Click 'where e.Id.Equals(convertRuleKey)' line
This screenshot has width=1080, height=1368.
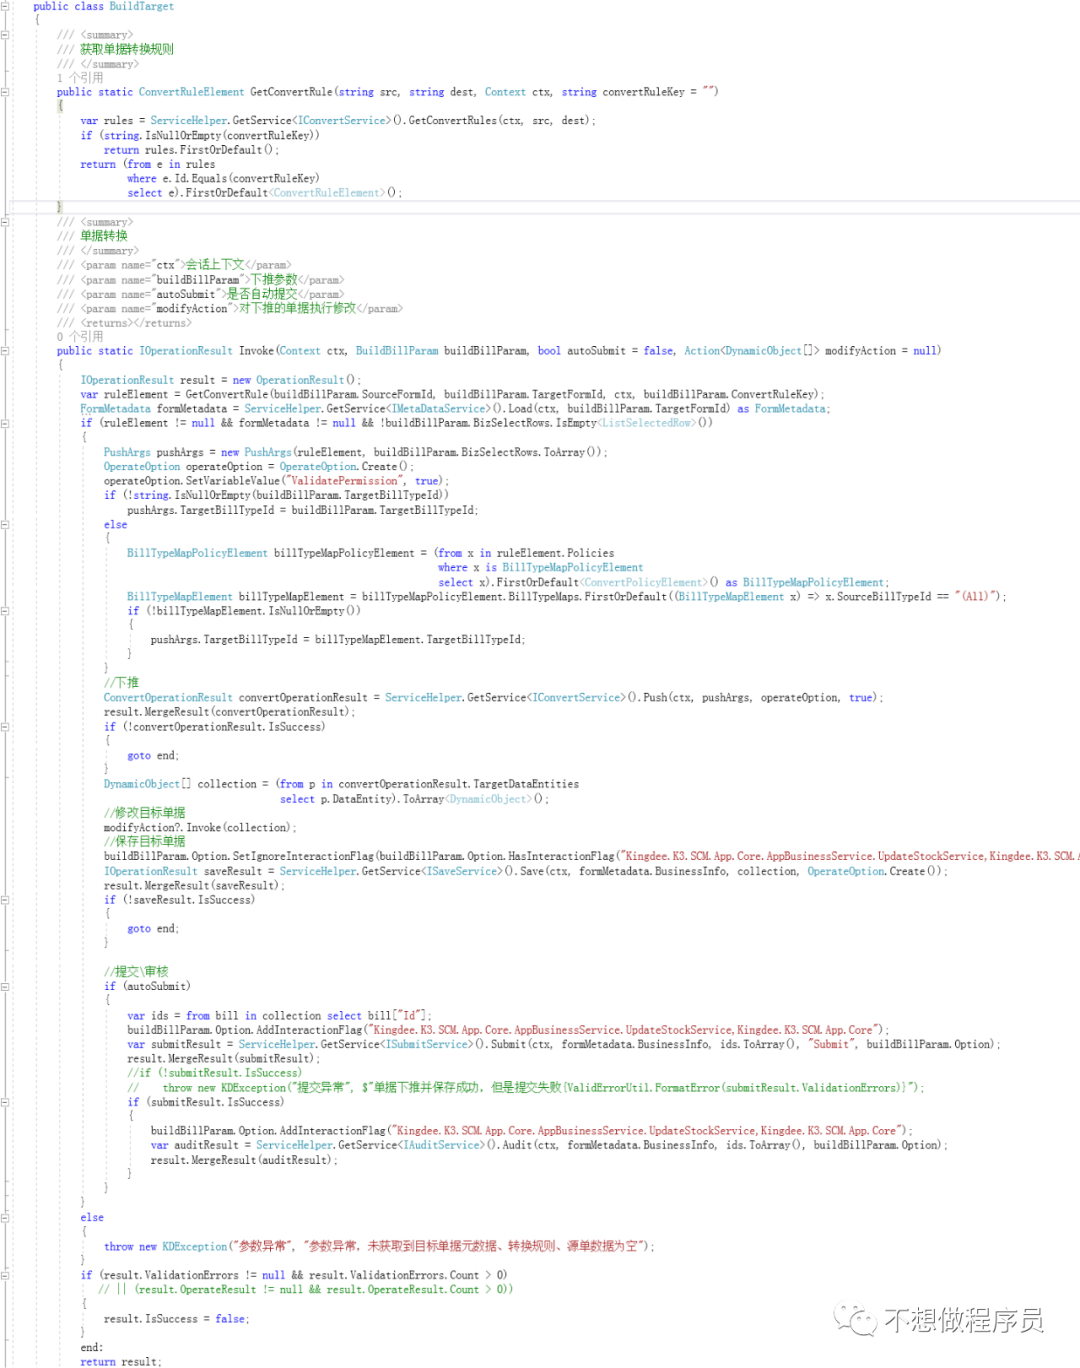pos(223,179)
